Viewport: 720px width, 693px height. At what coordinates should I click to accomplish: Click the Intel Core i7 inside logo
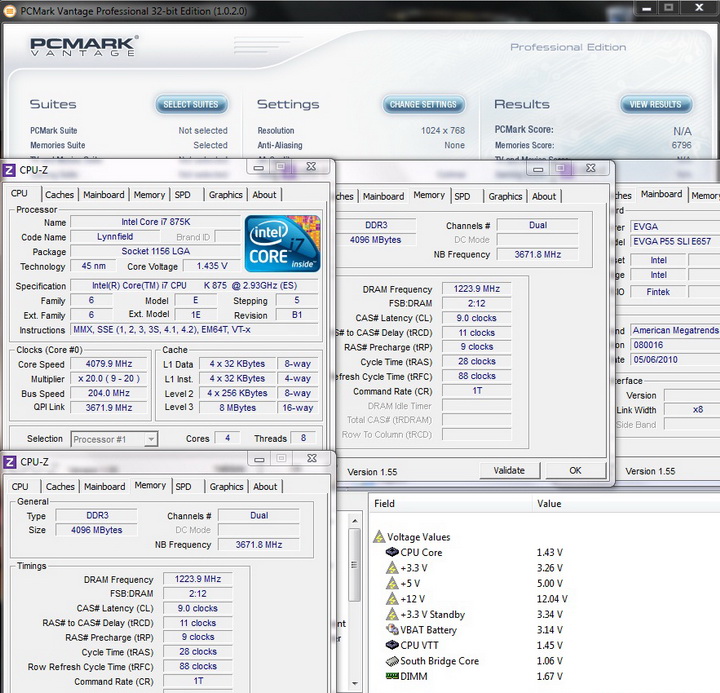point(282,244)
